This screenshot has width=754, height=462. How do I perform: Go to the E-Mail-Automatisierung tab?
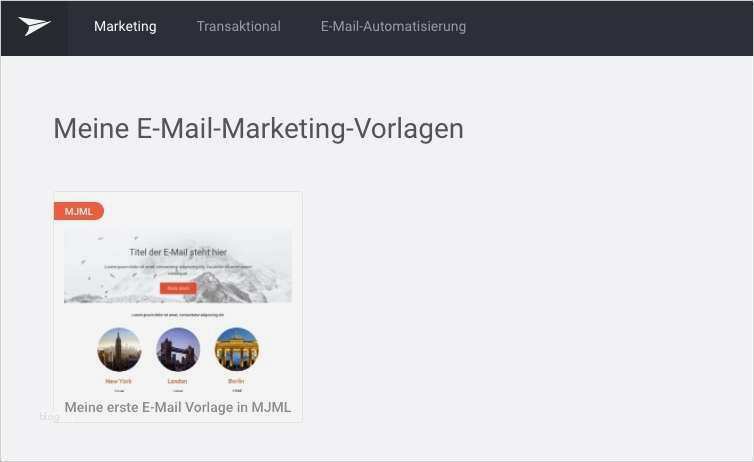click(x=393, y=26)
